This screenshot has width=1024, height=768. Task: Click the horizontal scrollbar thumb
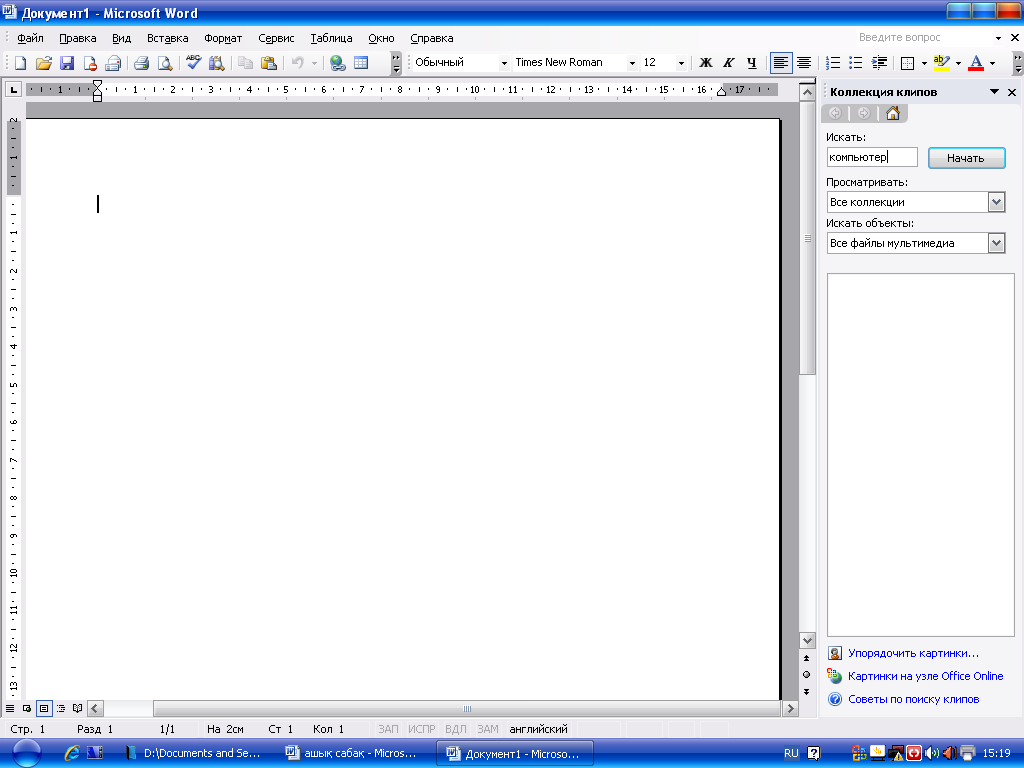(x=467, y=709)
